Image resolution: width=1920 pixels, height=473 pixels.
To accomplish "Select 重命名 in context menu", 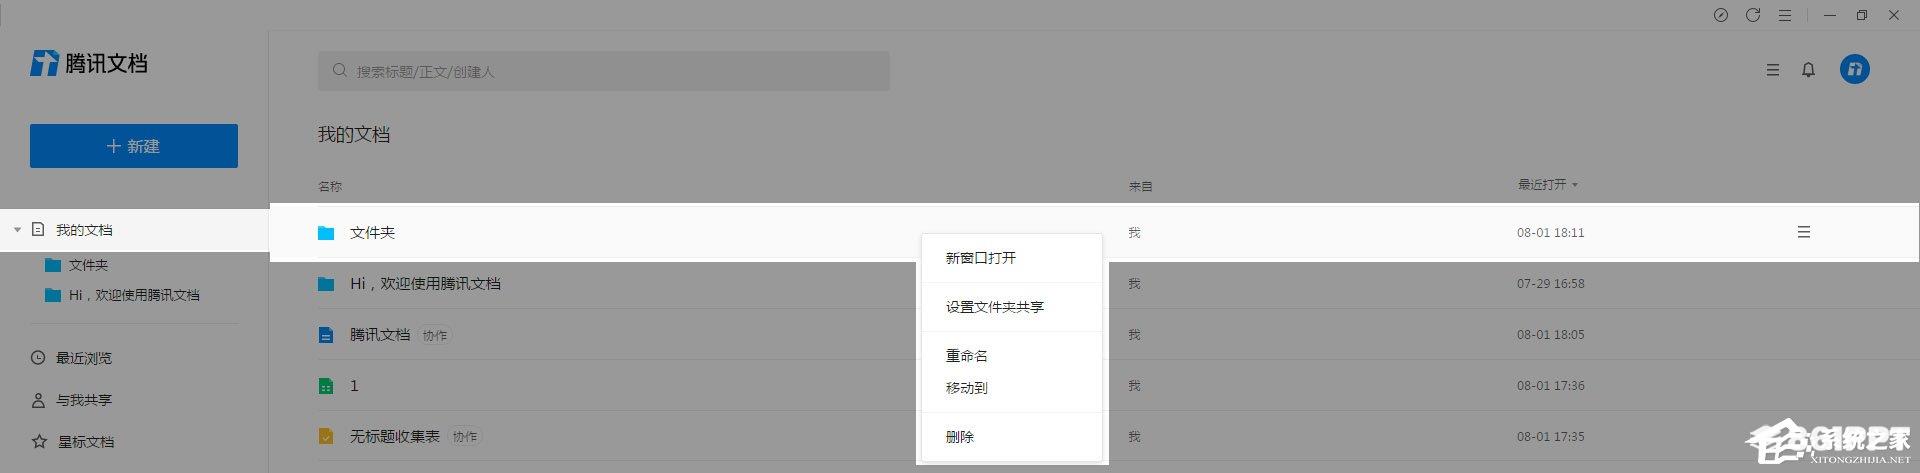I will click(967, 355).
